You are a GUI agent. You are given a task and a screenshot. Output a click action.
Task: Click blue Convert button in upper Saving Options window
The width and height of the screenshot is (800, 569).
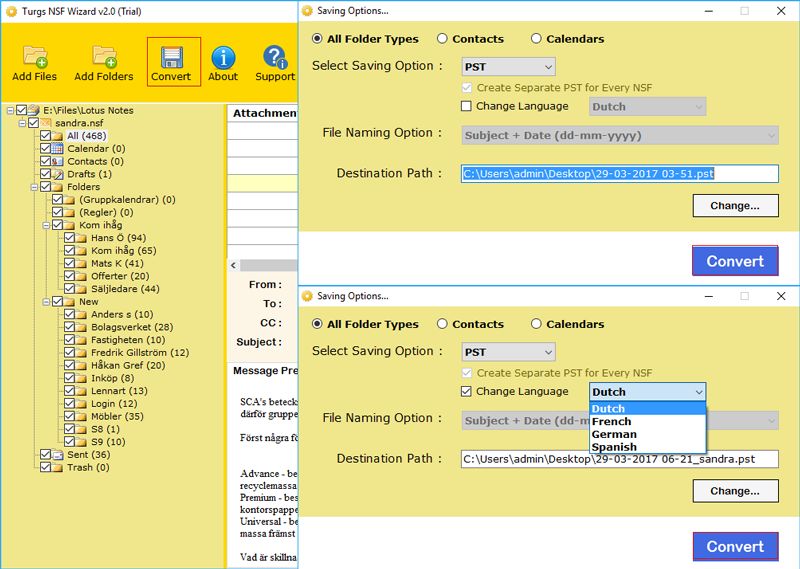coord(735,261)
